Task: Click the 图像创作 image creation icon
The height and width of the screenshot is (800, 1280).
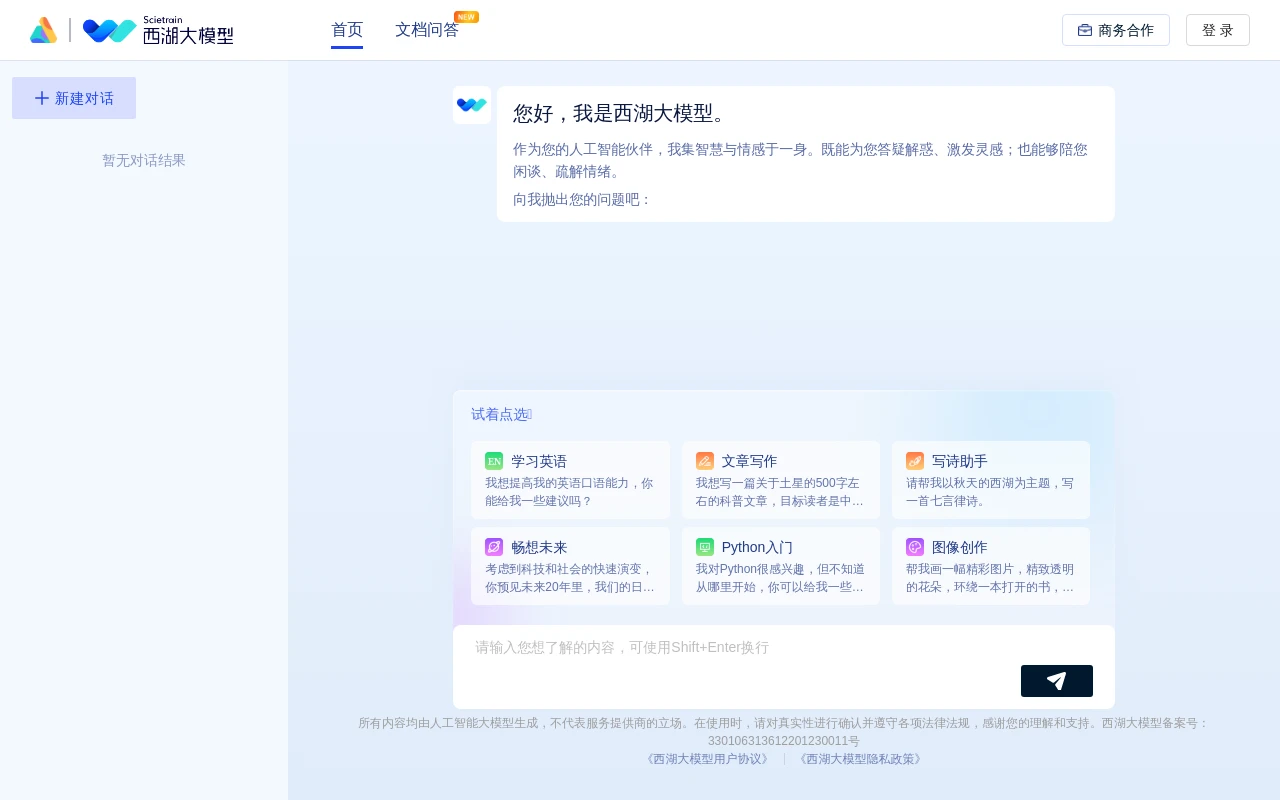Action: 915,547
